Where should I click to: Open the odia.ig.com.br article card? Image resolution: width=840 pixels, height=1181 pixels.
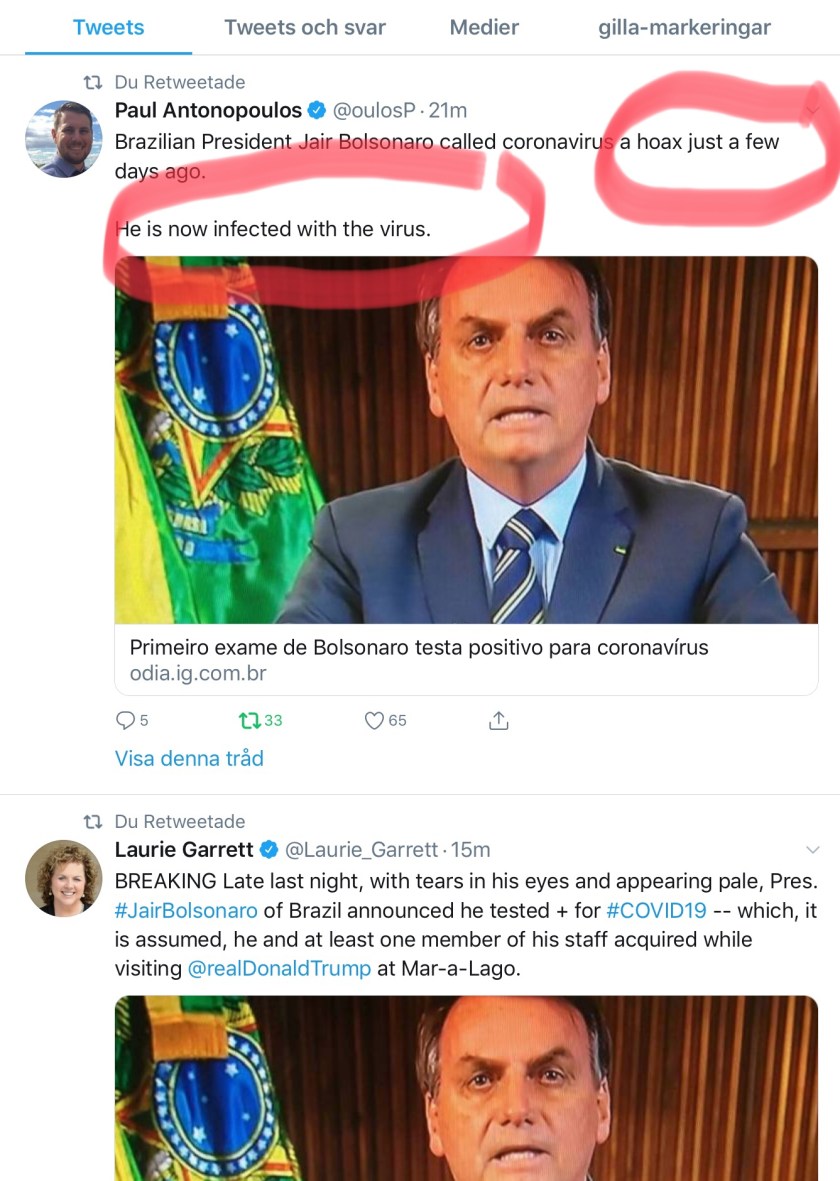[466, 660]
